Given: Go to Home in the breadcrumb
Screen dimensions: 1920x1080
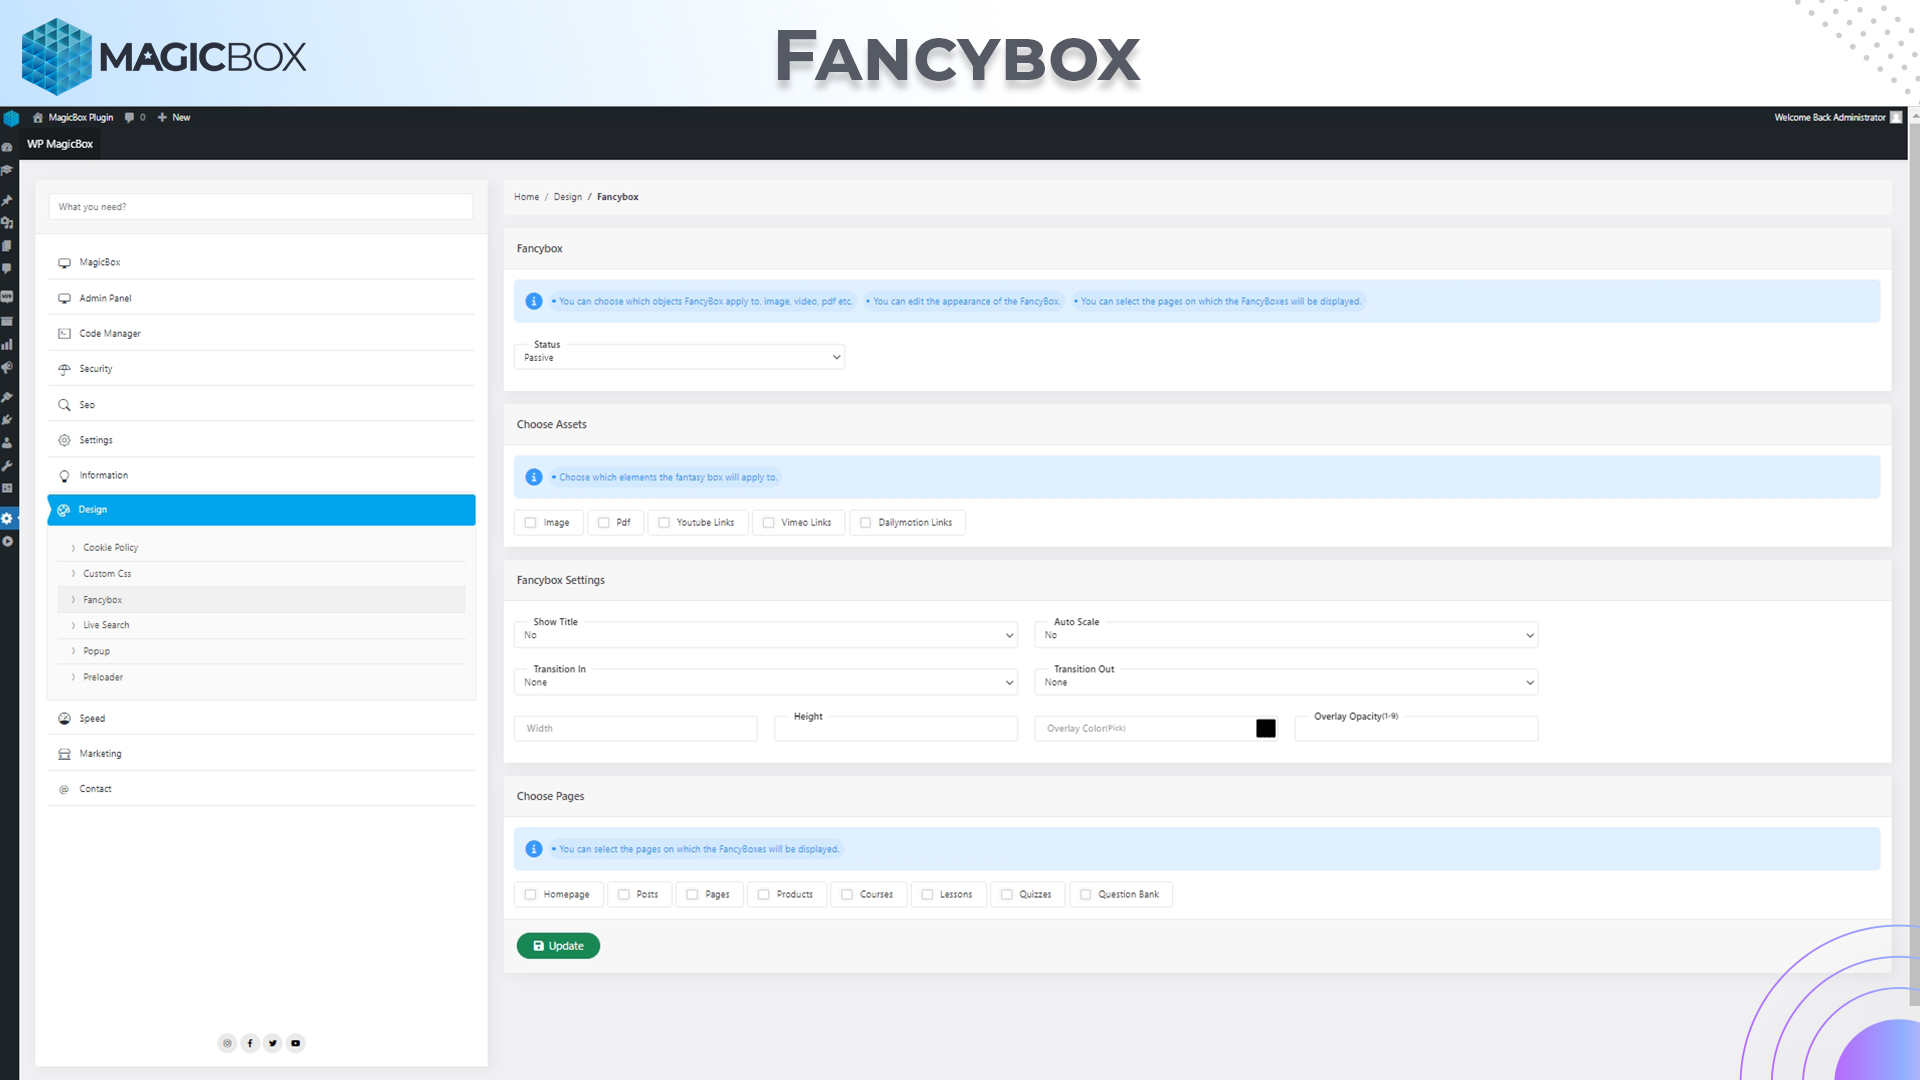Looking at the screenshot, I should point(526,197).
